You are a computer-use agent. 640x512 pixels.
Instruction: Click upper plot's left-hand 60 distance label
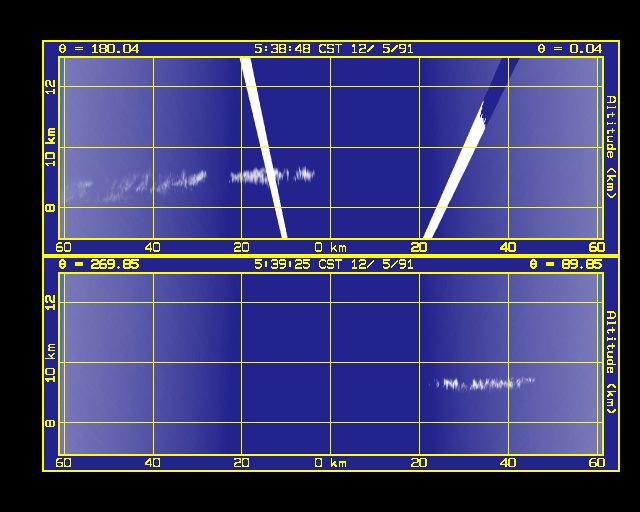coord(63,247)
